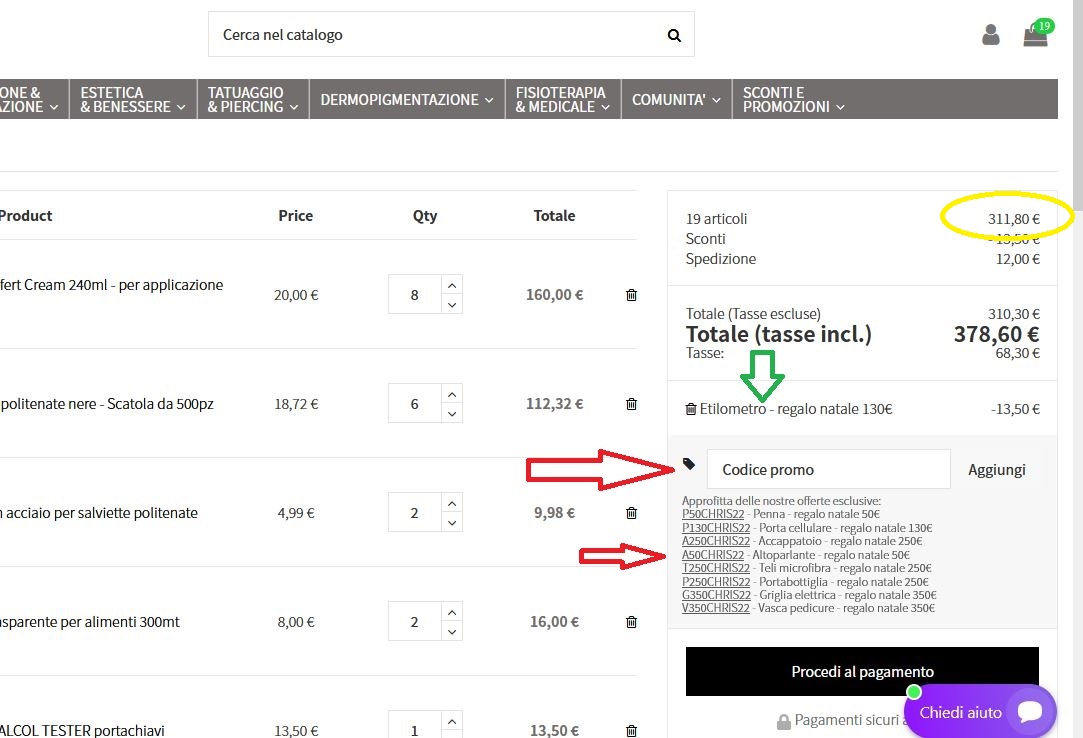Click Procedi al pagamento button
The width and height of the screenshot is (1083, 738).
[862, 672]
